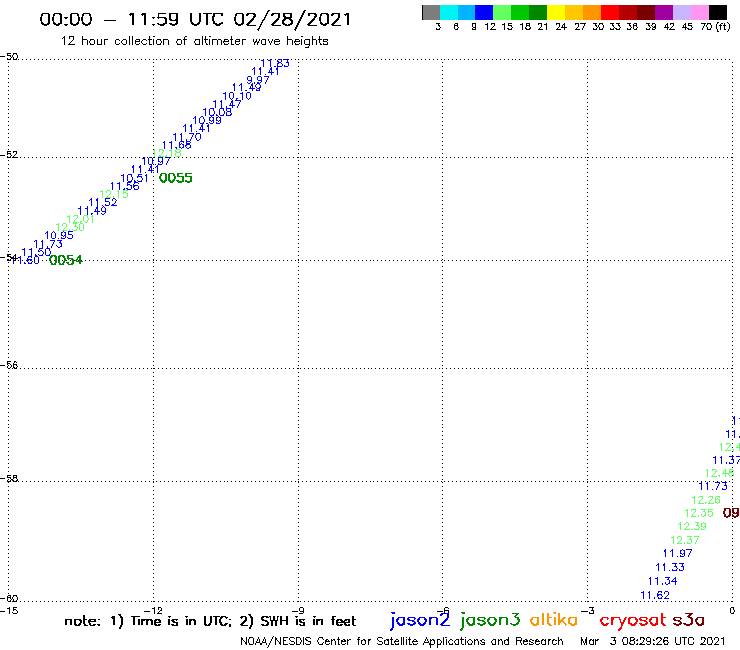Click the green 12.01 wave height value
Viewport: 740px width, 650px height.
[x=81, y=219]
